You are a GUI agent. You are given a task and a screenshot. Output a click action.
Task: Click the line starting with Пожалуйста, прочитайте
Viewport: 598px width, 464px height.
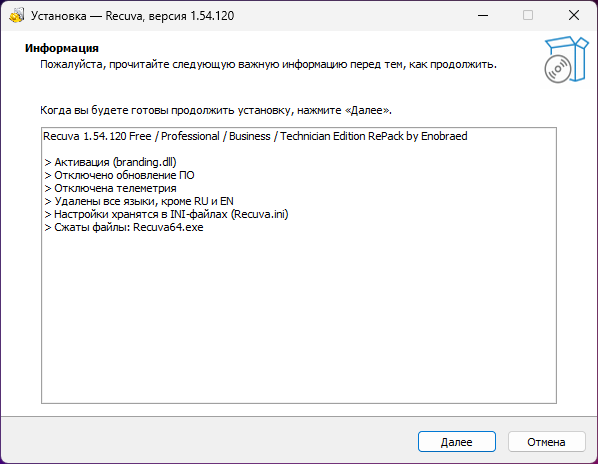point(268,64)
